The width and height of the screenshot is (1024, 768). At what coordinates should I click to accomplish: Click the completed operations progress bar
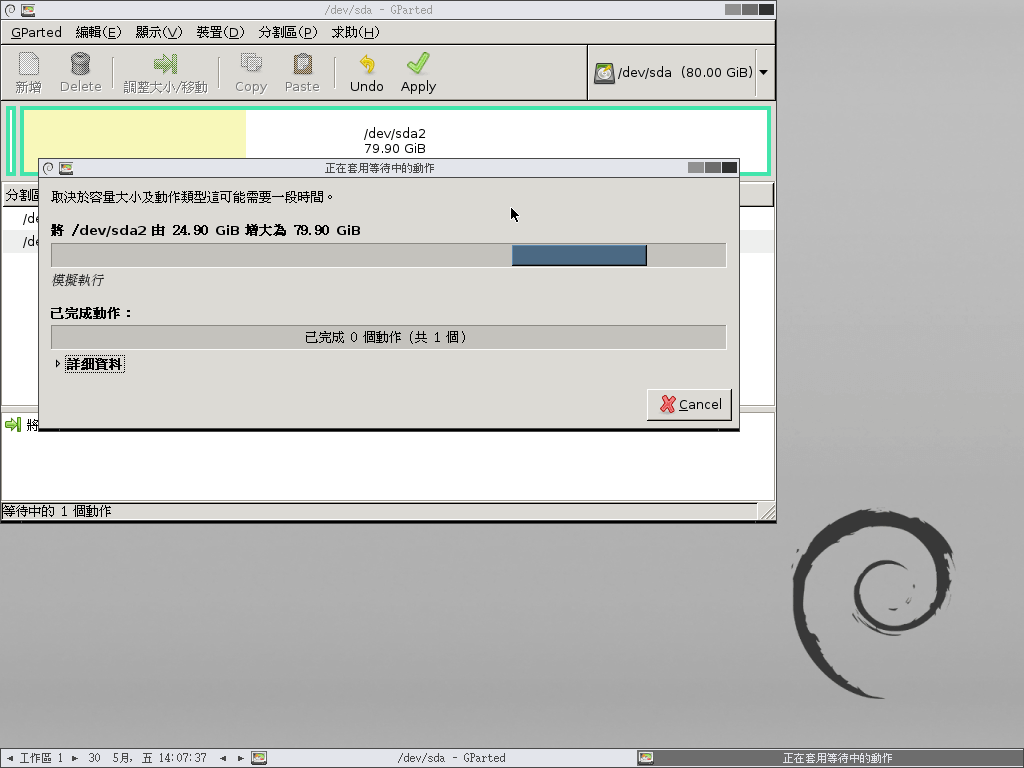(x=388, y=337)
